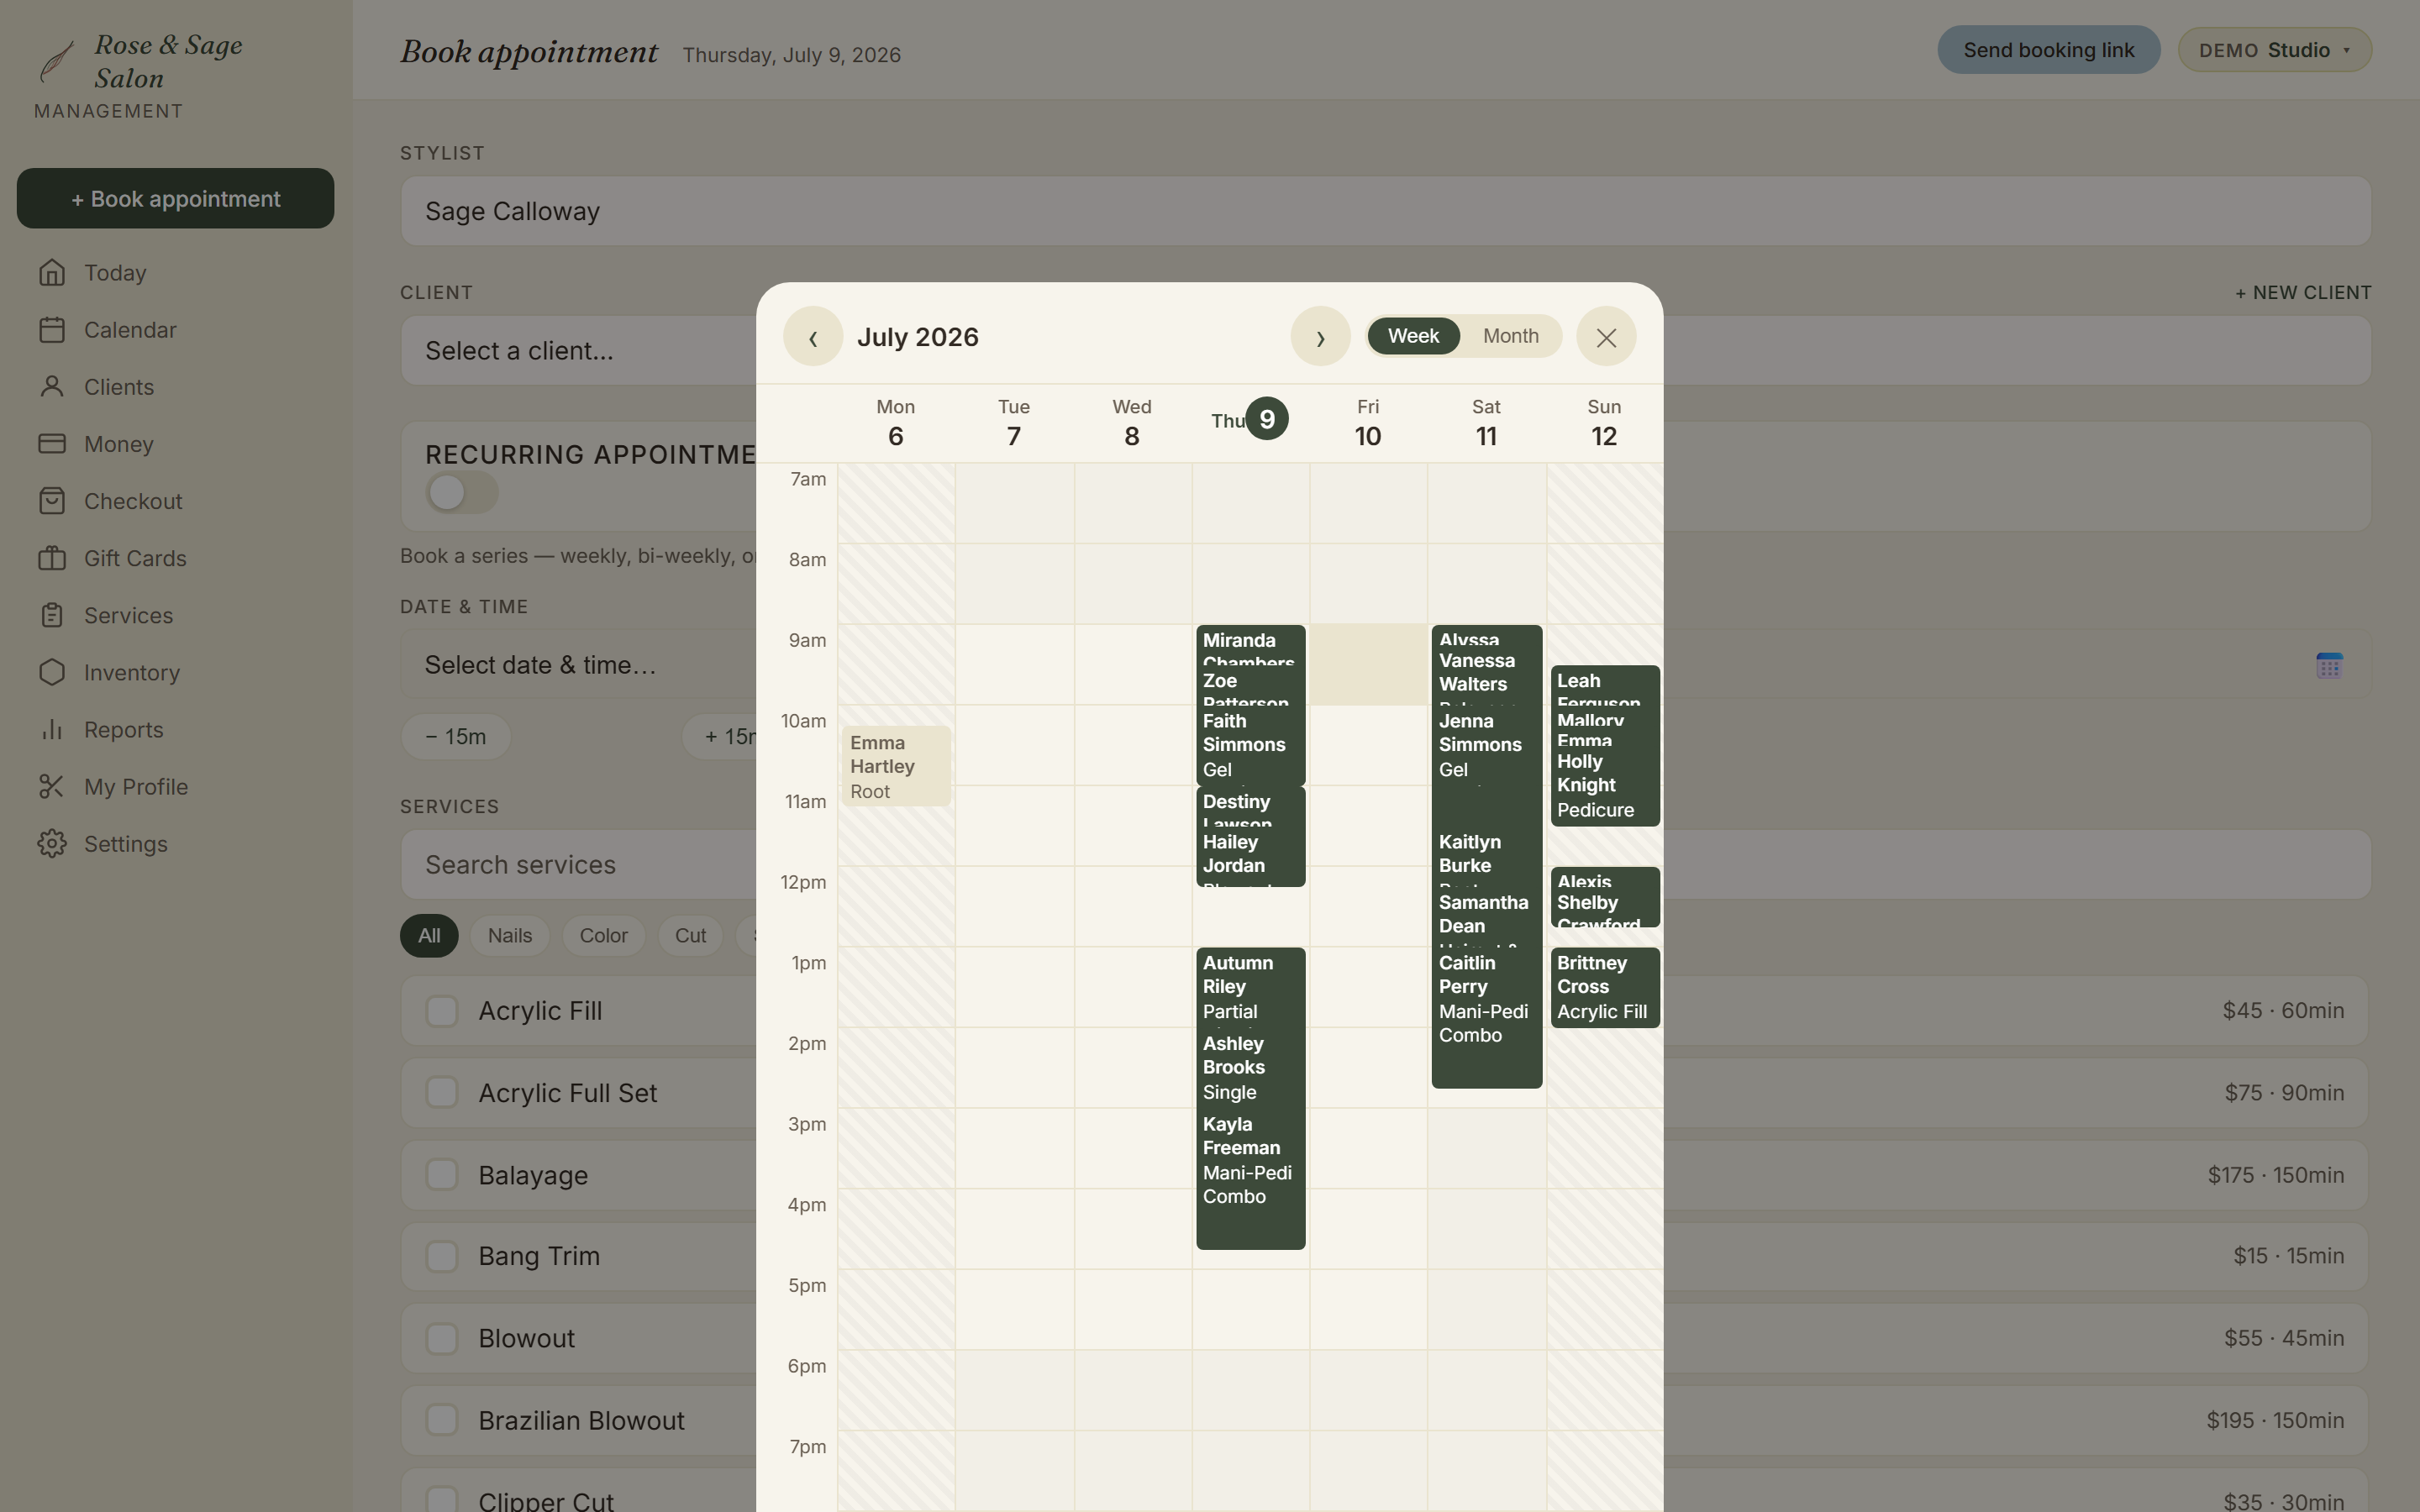
Task: Click the calendar picker icon in date field
Action: tap(2329, 665)
